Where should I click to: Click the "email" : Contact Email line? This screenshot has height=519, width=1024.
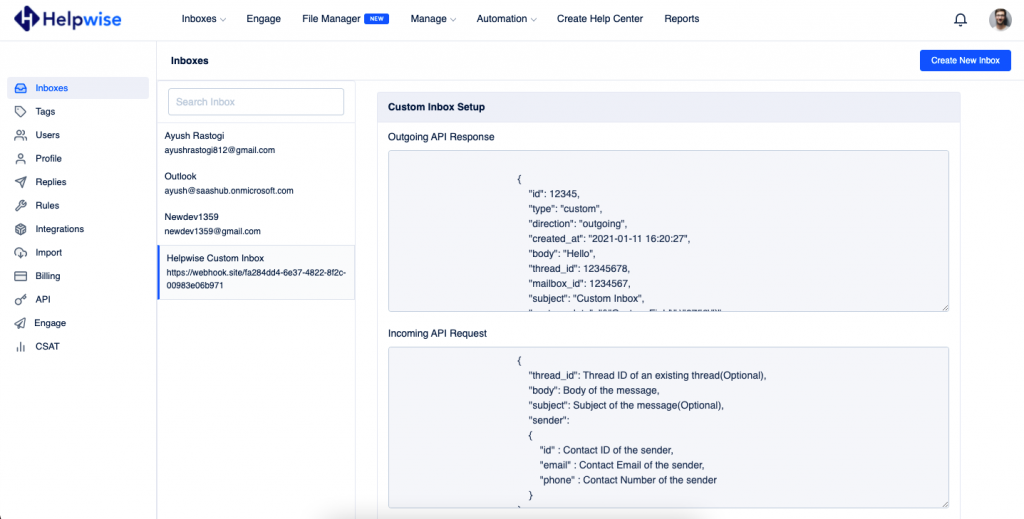point(622,465)
